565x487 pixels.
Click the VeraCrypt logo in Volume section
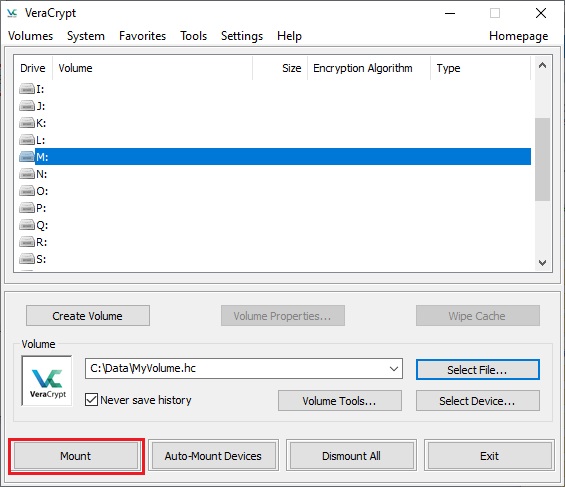pos(47,381)
